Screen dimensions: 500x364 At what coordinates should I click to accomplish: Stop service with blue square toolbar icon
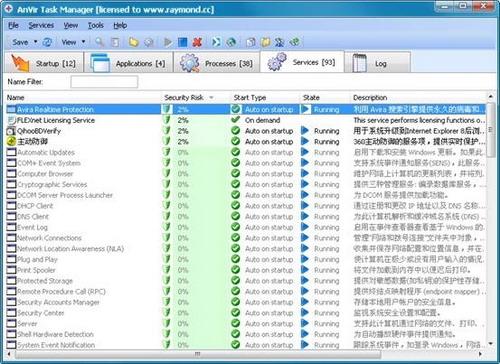point(182,42)
